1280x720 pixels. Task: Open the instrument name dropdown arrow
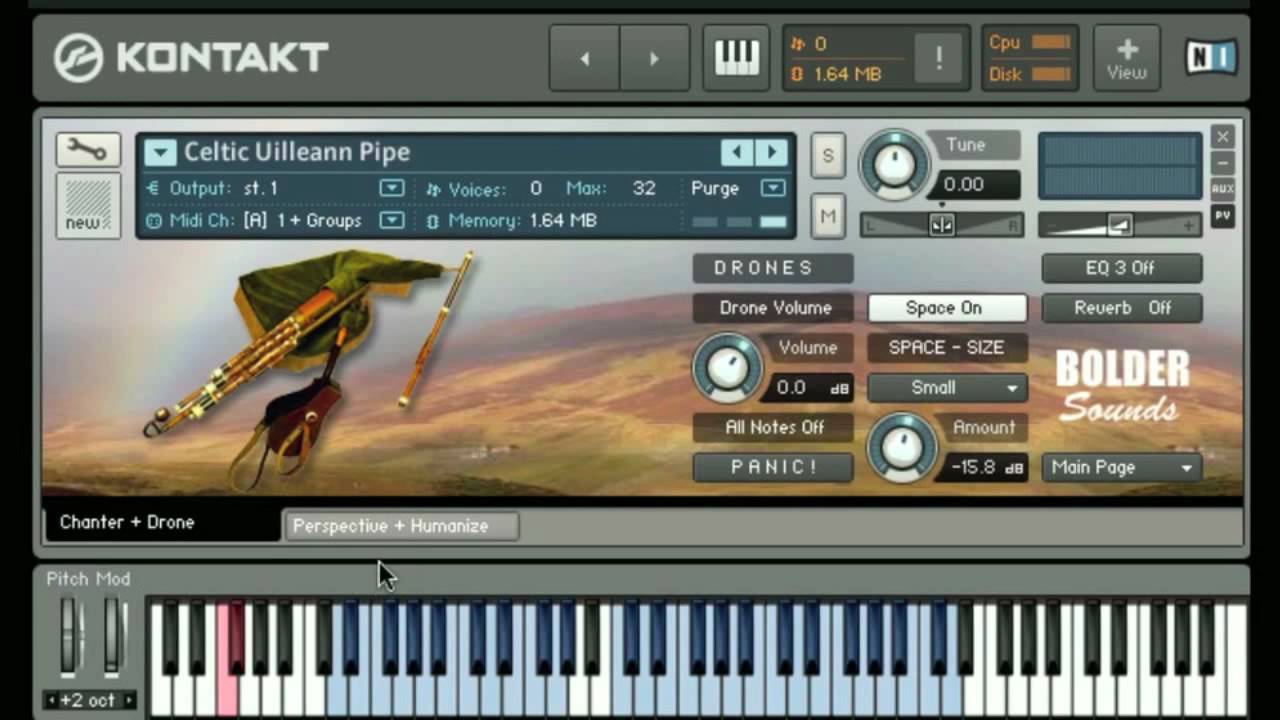click(160, 152)
